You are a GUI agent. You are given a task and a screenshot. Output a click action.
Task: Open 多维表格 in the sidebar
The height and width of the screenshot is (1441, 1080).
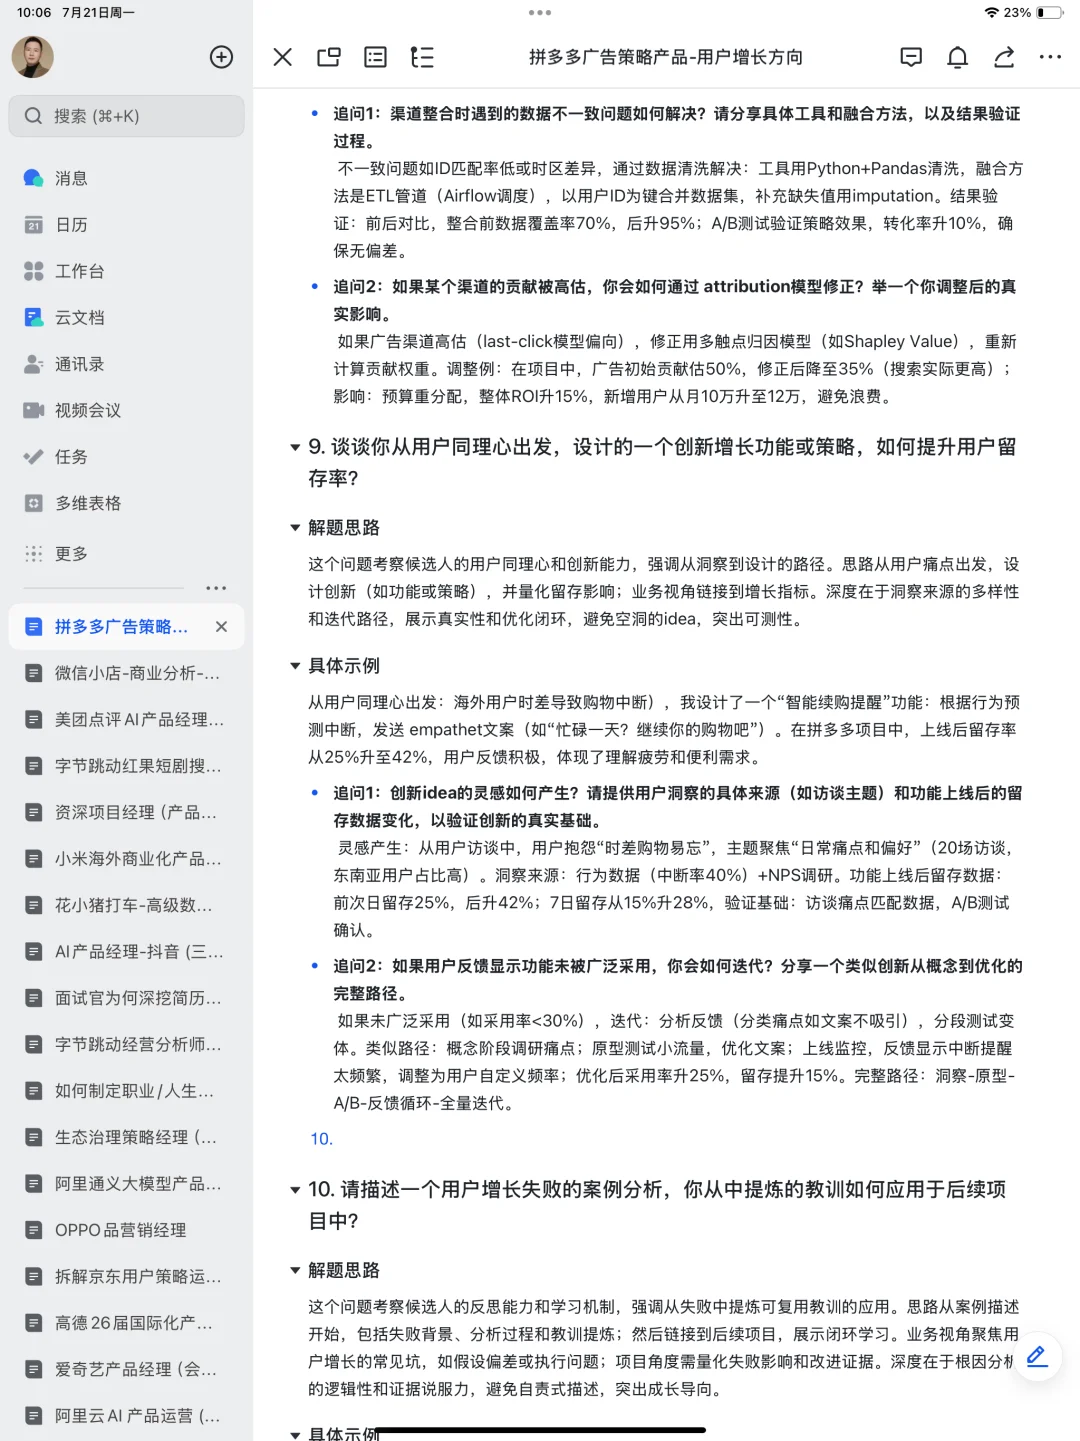126,503
